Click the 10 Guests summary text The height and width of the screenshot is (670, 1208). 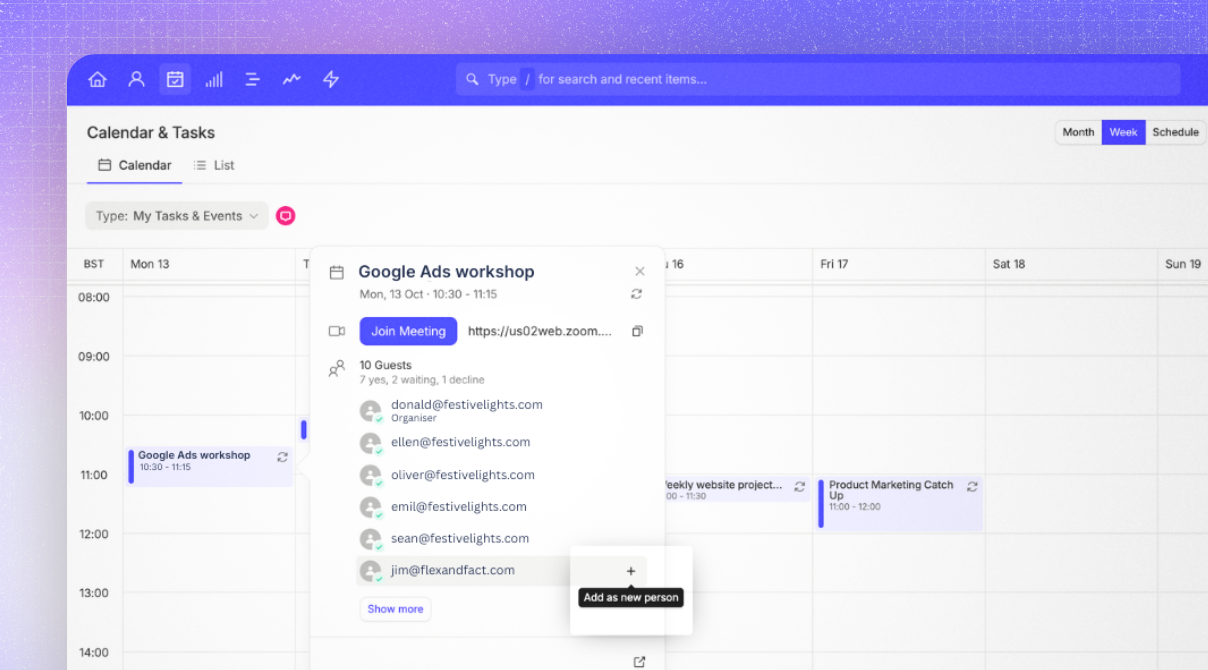point(385,365)
